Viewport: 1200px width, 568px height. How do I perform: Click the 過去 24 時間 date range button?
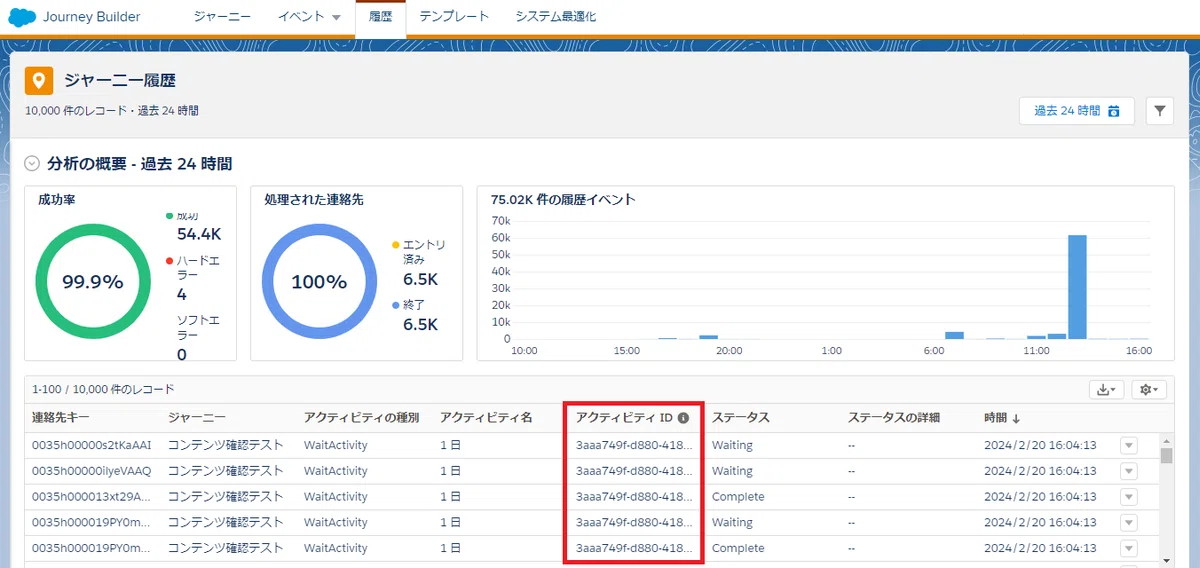(1076, 111)
